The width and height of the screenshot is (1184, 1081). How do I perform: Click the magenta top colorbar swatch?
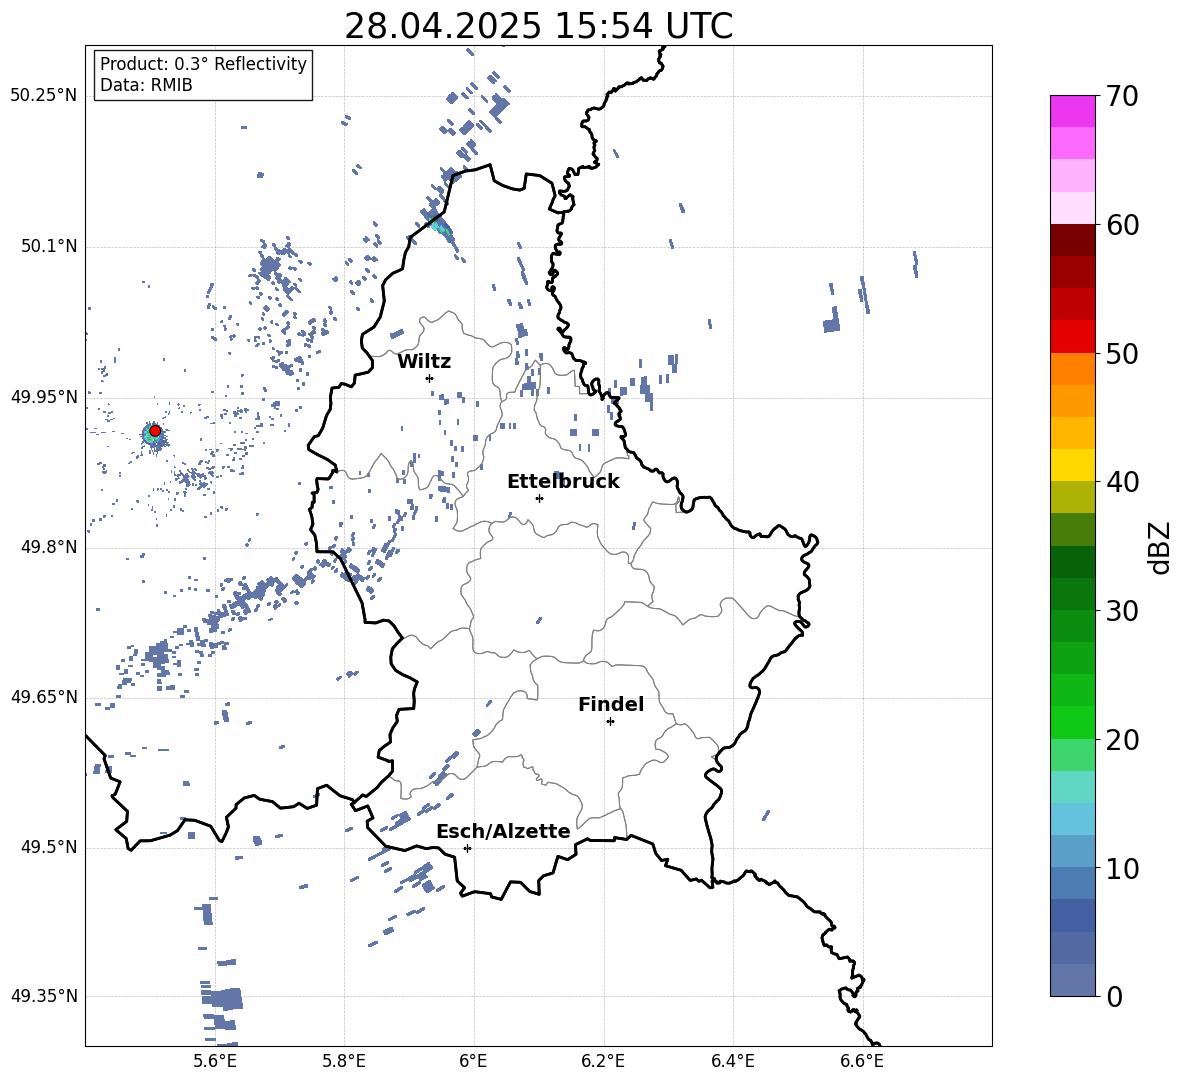[1073, 111]
